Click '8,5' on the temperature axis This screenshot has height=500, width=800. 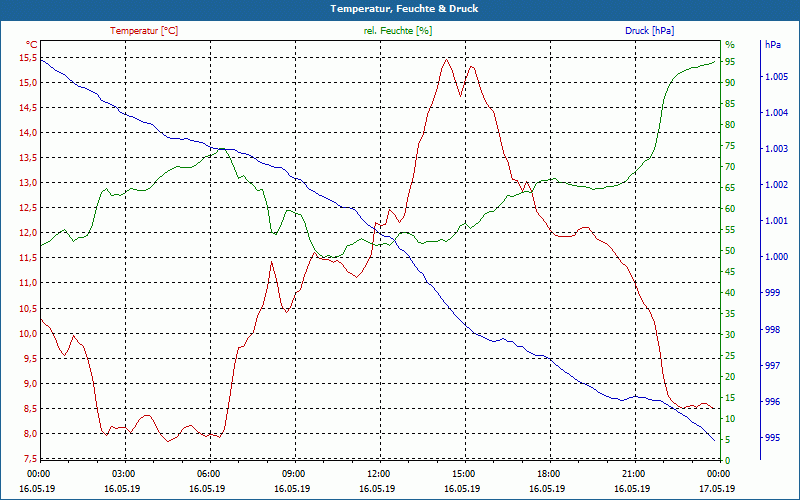31,408
